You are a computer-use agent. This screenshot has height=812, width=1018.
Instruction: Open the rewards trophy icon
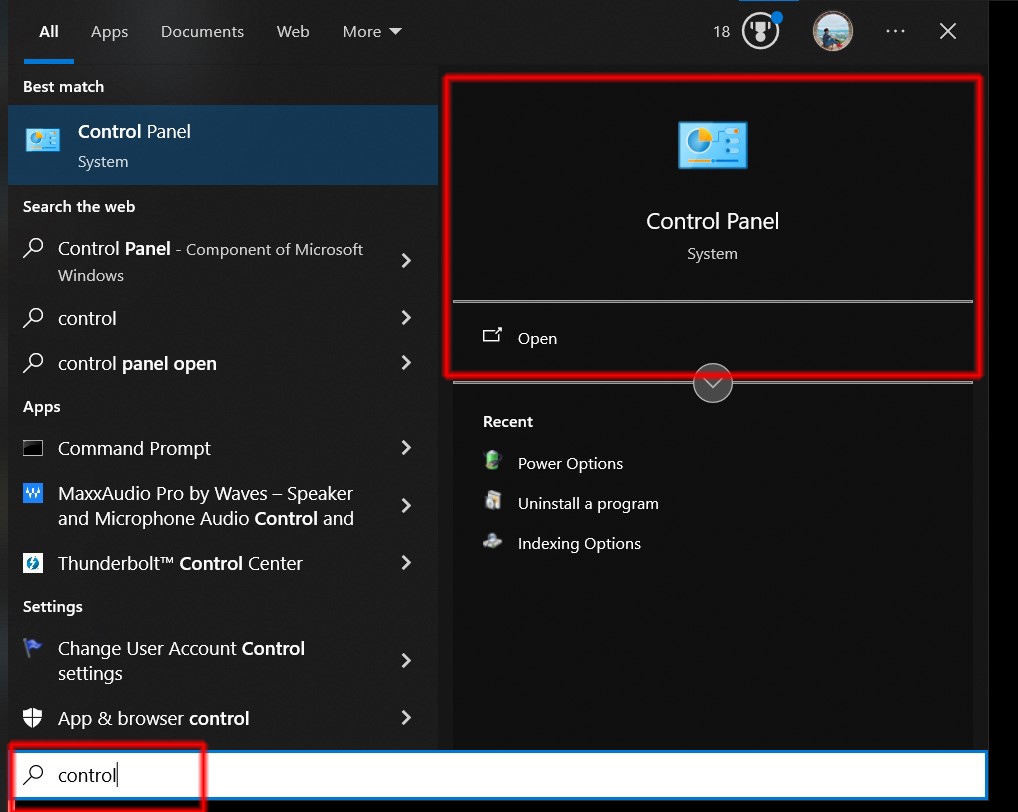coord(761,31)
